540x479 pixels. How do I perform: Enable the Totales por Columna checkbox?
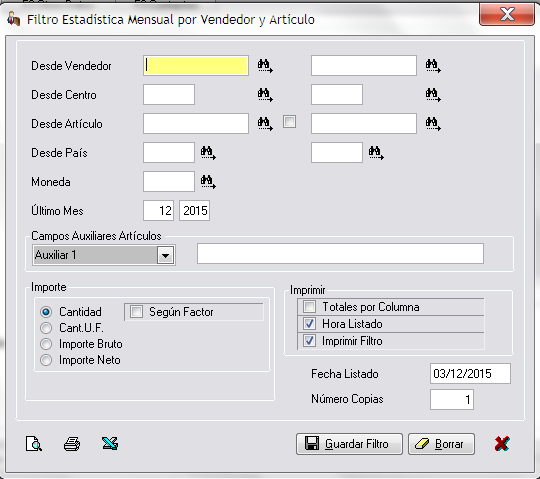click(309, 306)
